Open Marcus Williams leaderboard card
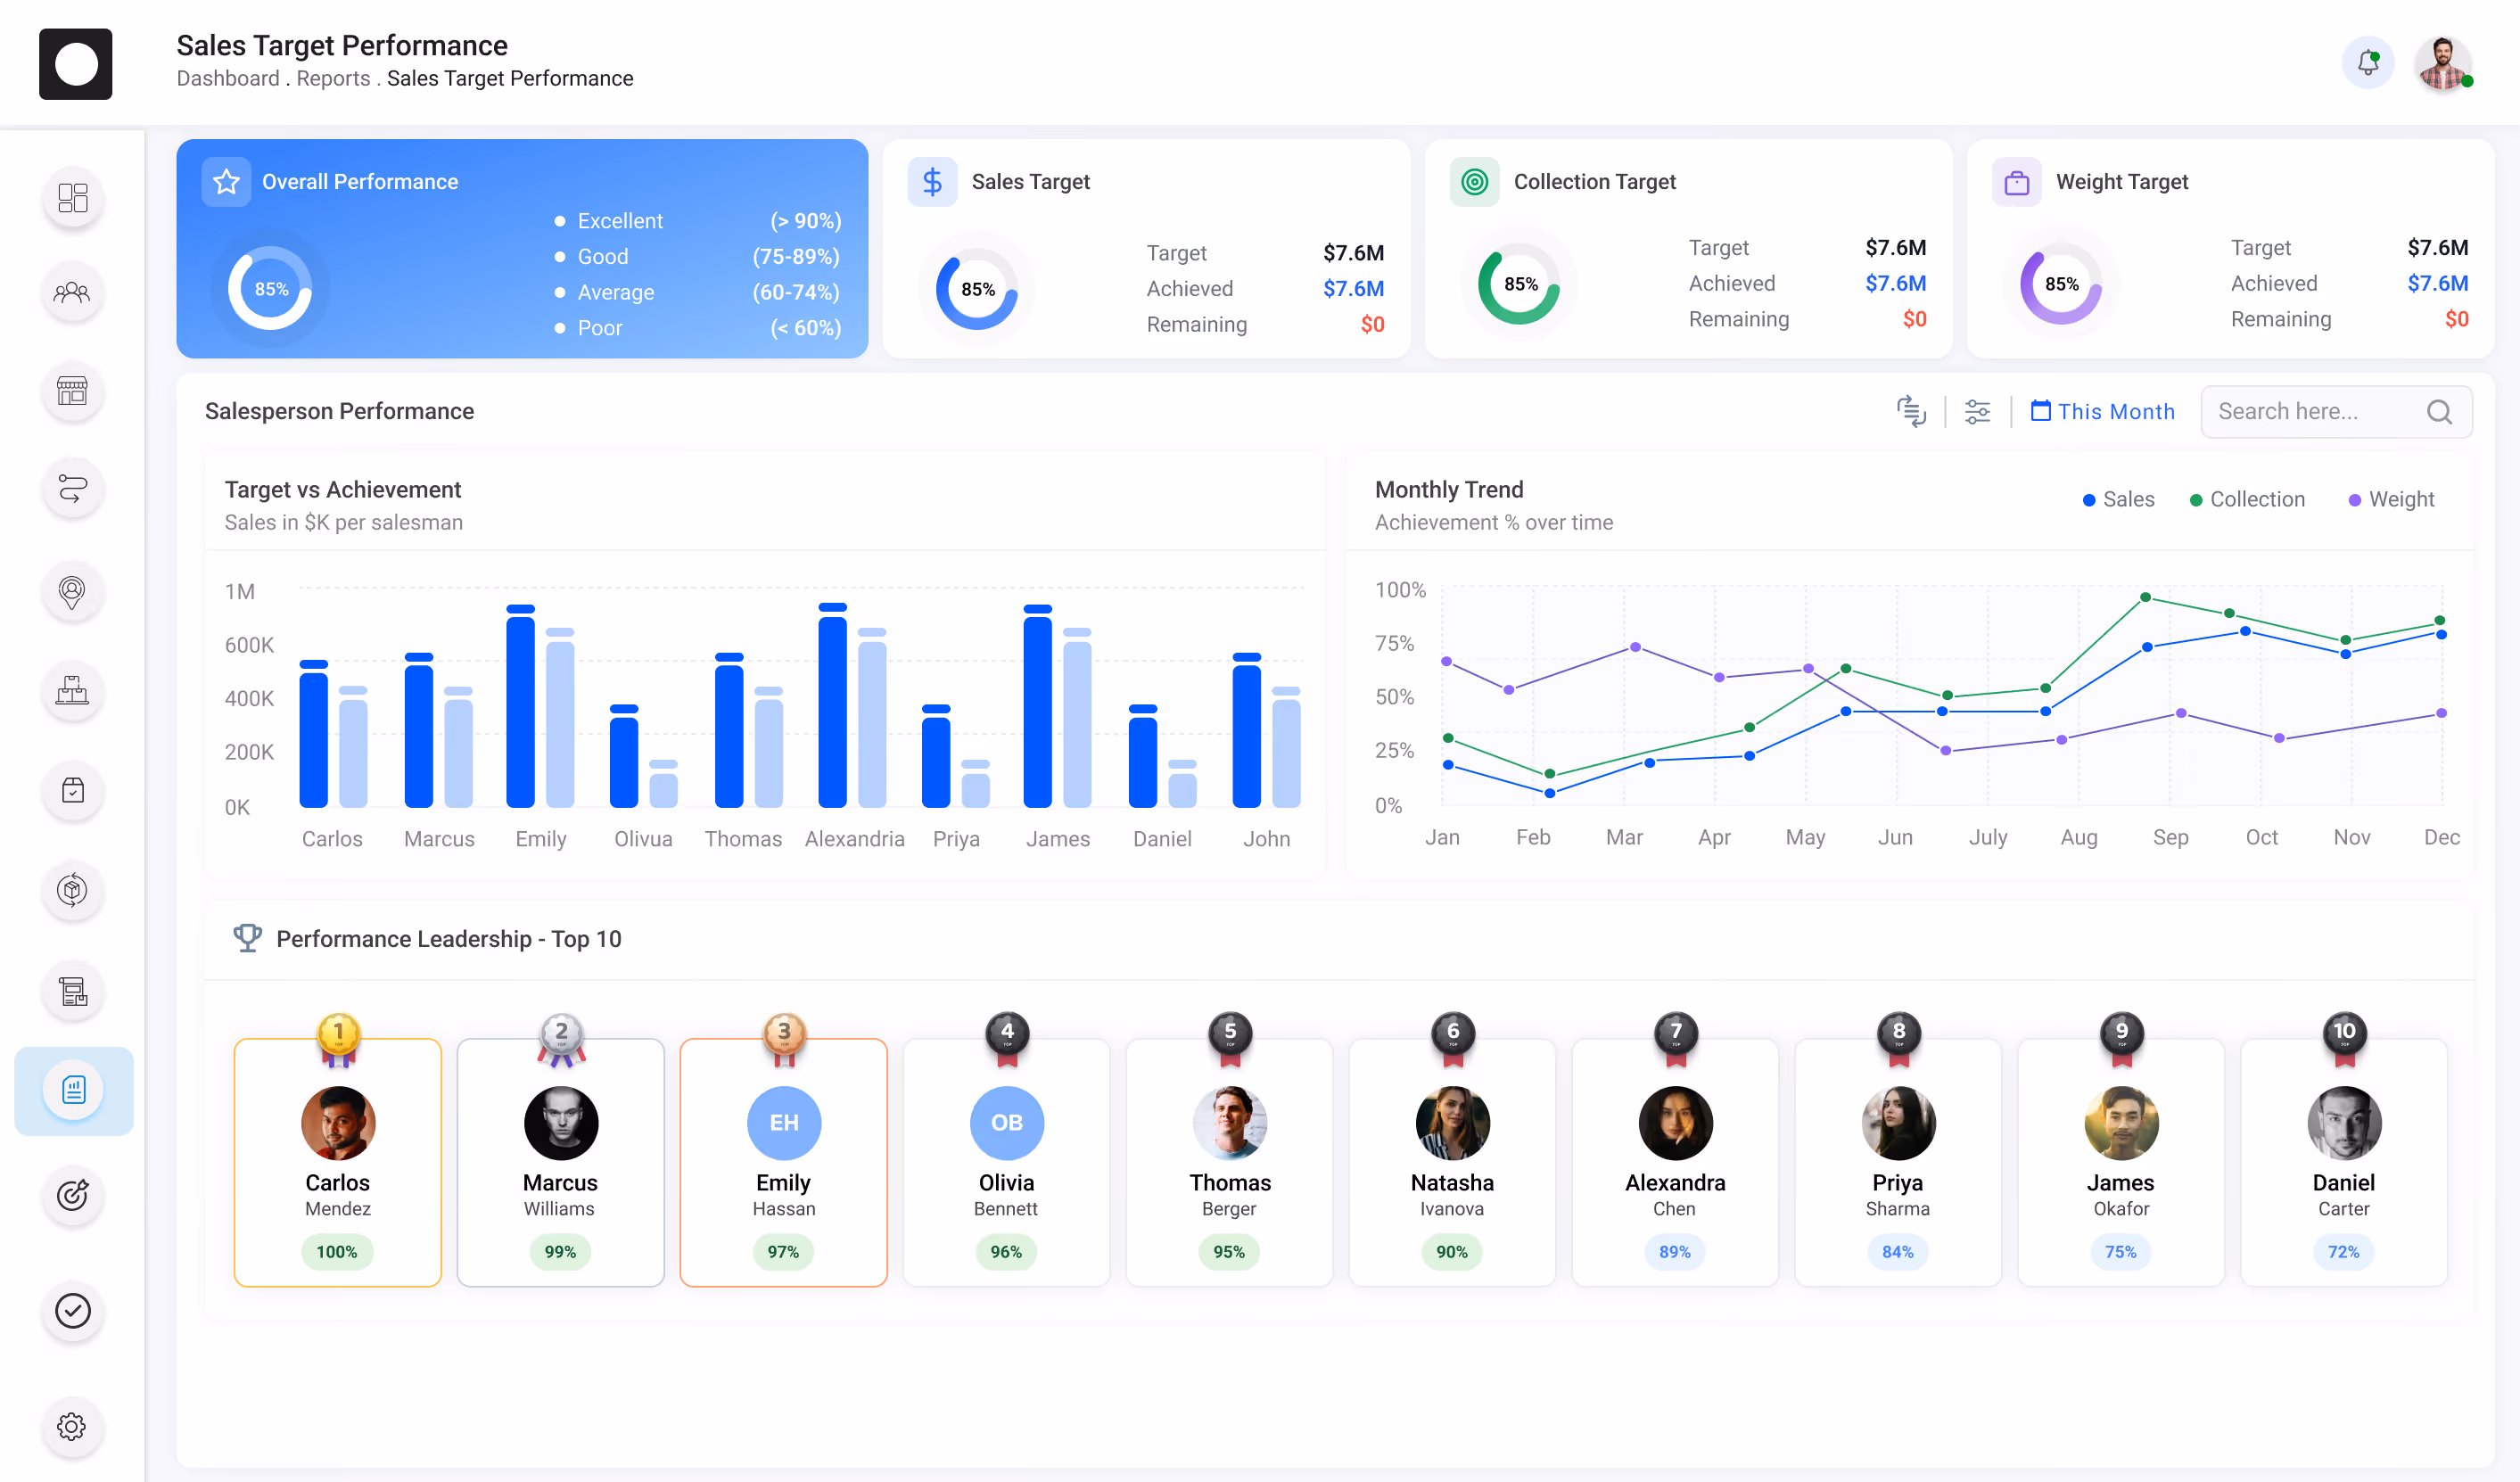Image resolution: width=2520 pixels, height=1482 pixels. (561, 1162)
